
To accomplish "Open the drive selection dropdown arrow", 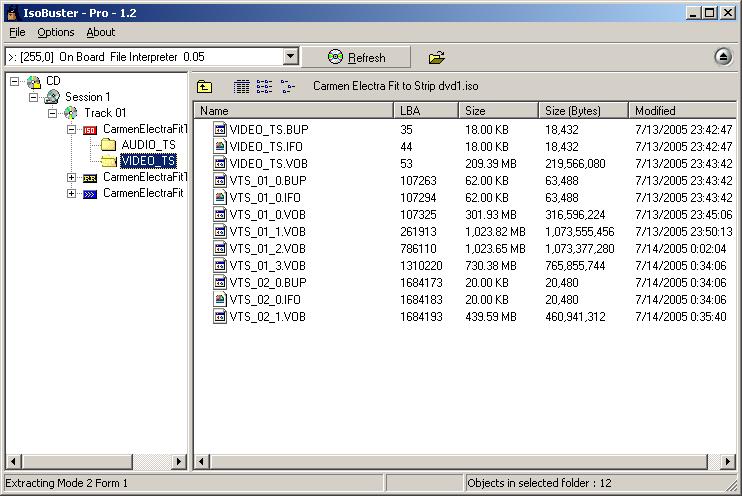I will click(291, 57).
